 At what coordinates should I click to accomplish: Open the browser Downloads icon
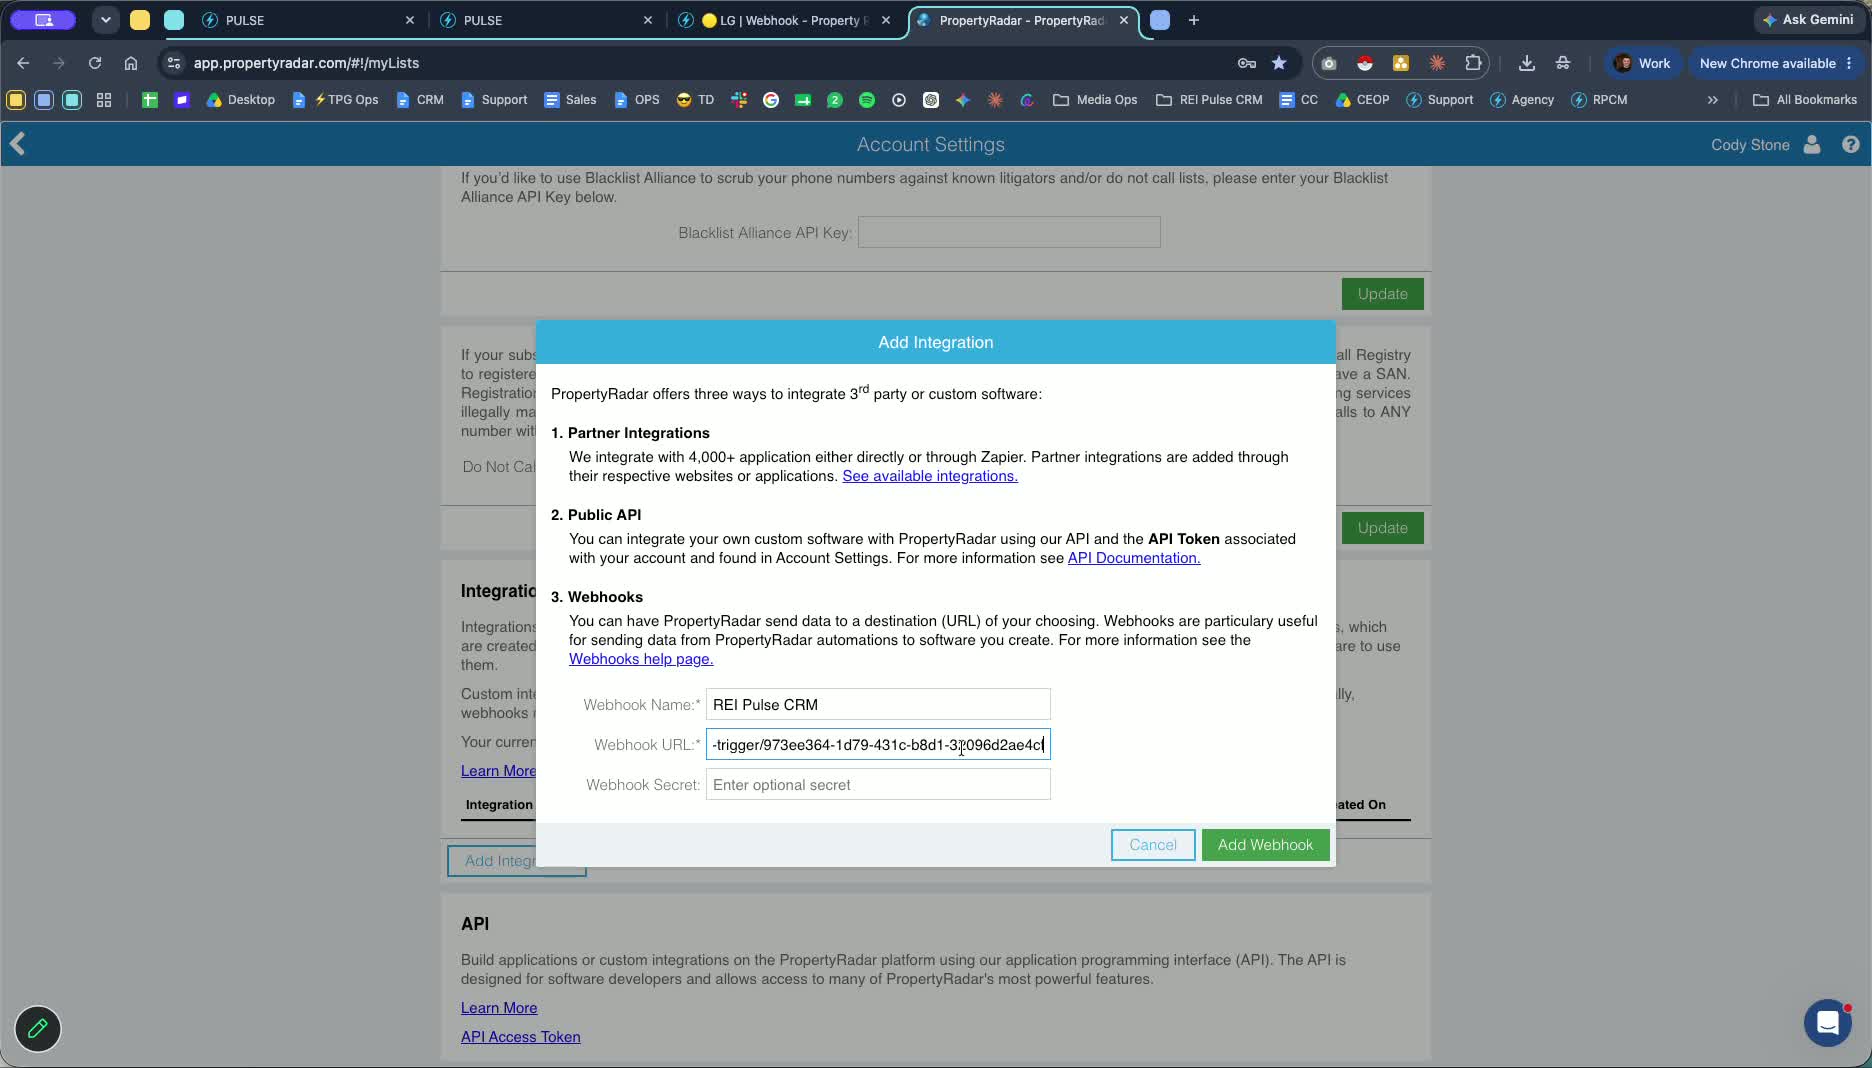coord(1527,63)
